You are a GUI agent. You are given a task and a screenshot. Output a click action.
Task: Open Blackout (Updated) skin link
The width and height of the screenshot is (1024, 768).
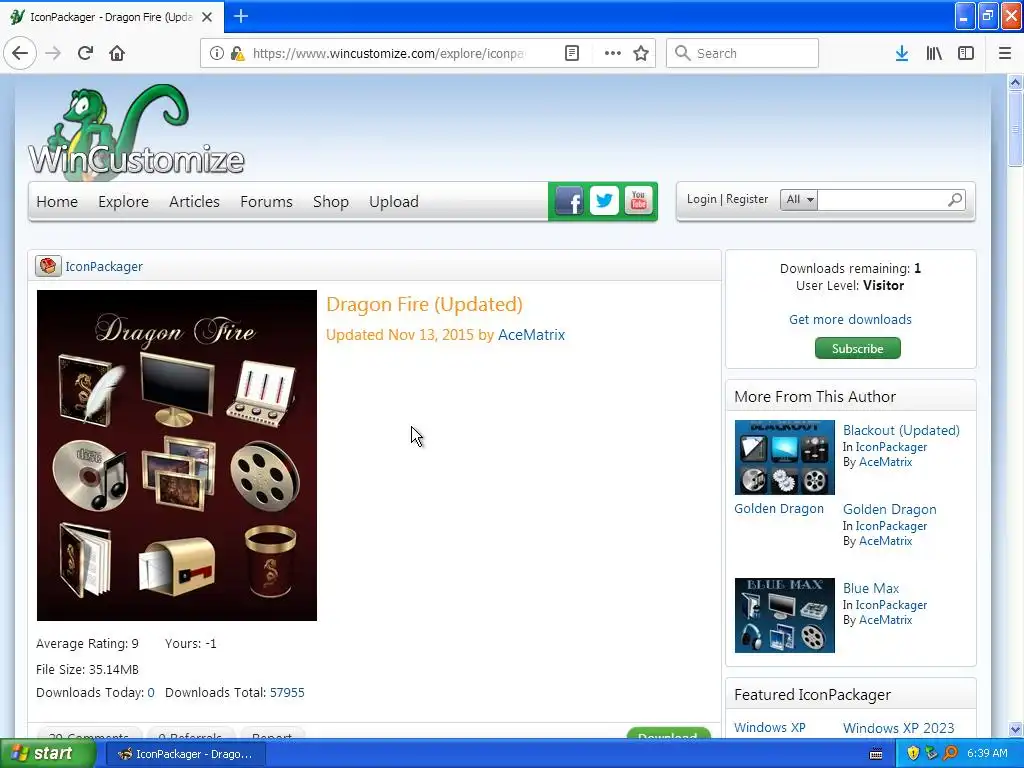click(901, 430)
